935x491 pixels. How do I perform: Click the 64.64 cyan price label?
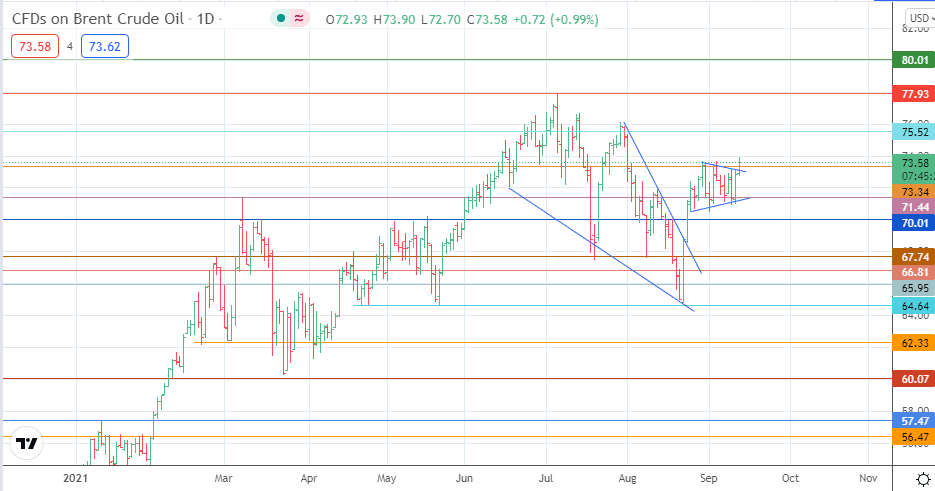914,307
